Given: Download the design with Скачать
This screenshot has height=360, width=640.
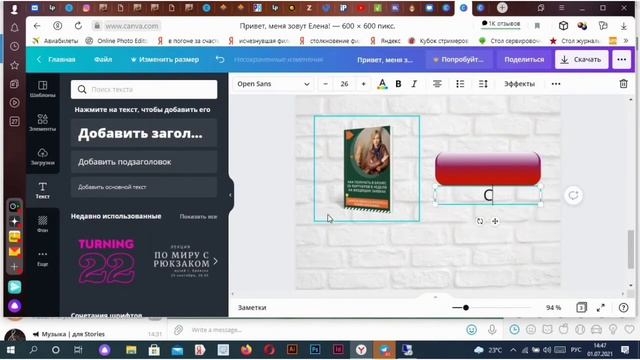Looking at the screenshot, I should 581,60.
